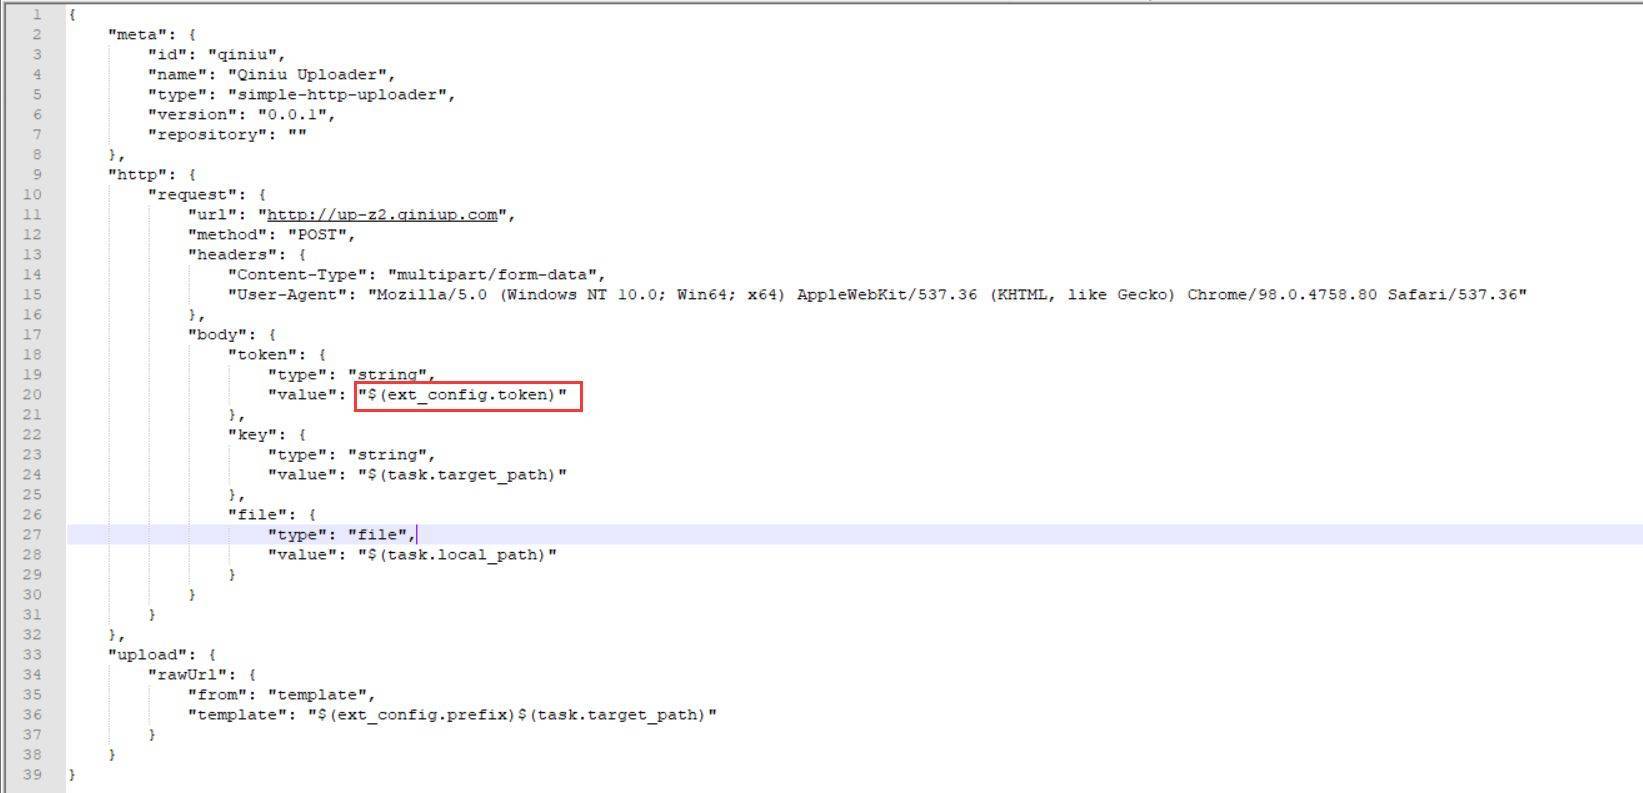Click "$(task.target_path)" value on line 24
This screenshot has height=793, width=1643.
pos(462,475)
